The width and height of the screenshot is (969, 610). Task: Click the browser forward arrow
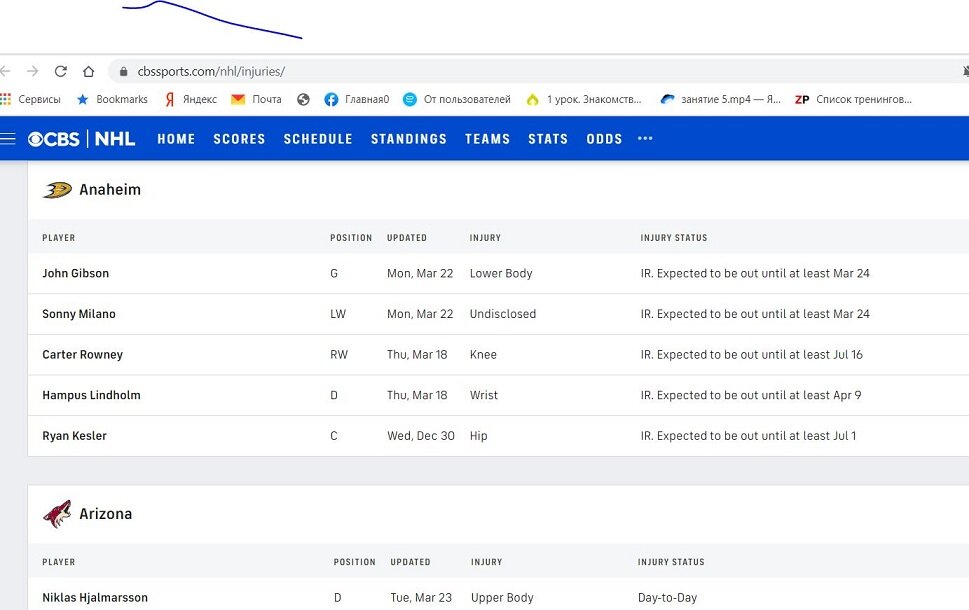click(32, 72)
